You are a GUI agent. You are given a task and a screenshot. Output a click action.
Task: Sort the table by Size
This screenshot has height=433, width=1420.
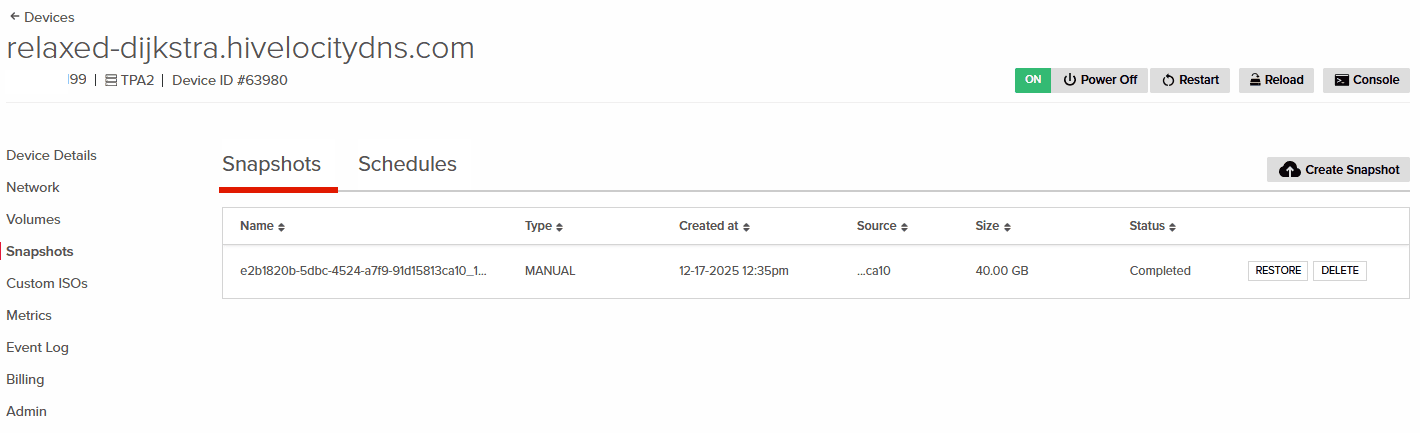[993, 226]
